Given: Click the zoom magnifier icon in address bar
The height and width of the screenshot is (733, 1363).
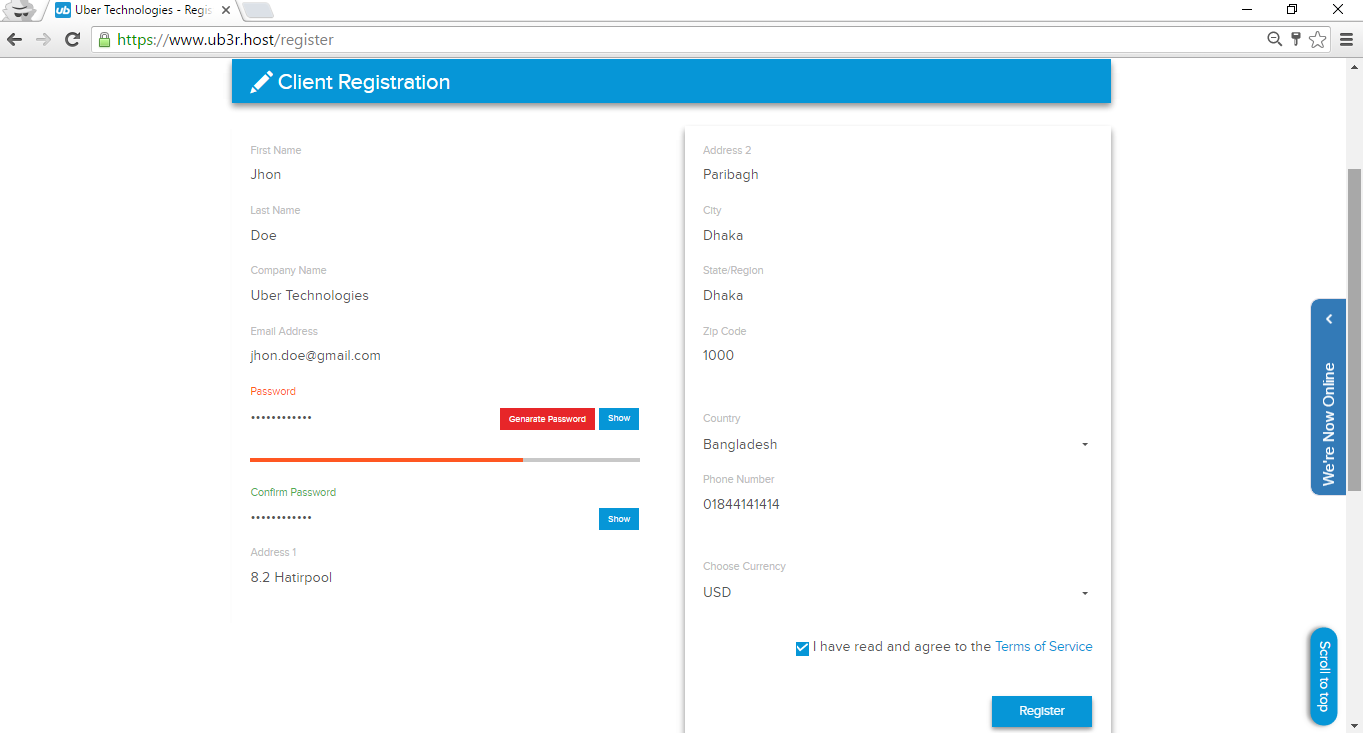Looking at the screenshot, I should [1275, 40].
